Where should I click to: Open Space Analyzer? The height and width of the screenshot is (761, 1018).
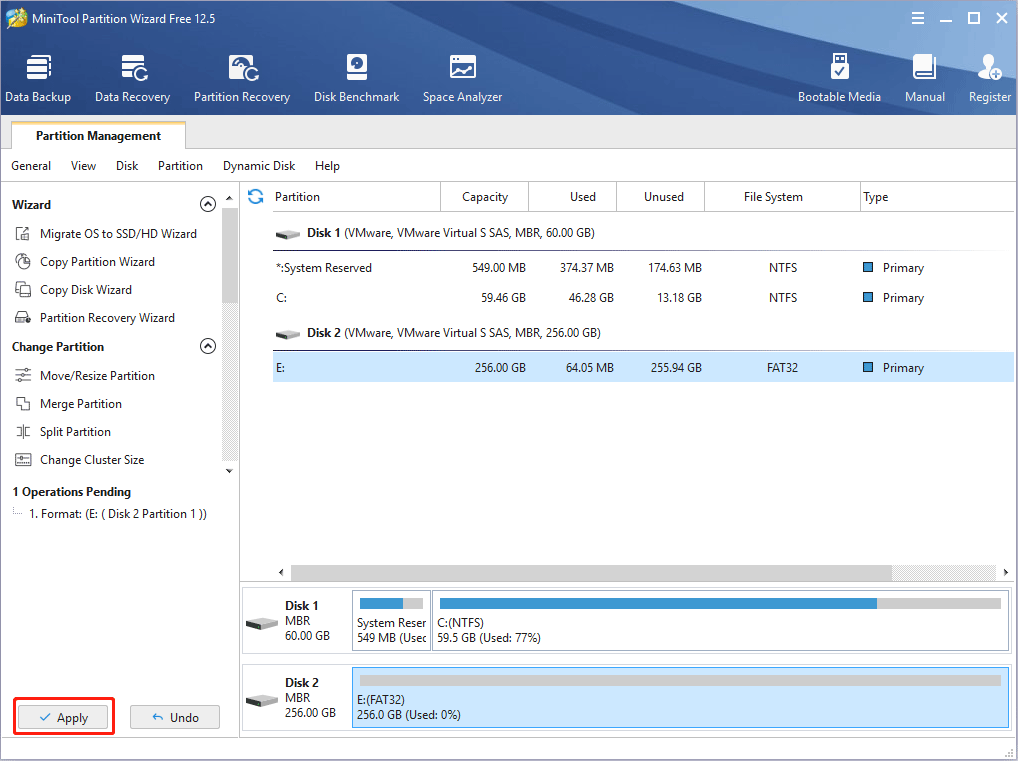pyautogui.click(x=462, y=79)
